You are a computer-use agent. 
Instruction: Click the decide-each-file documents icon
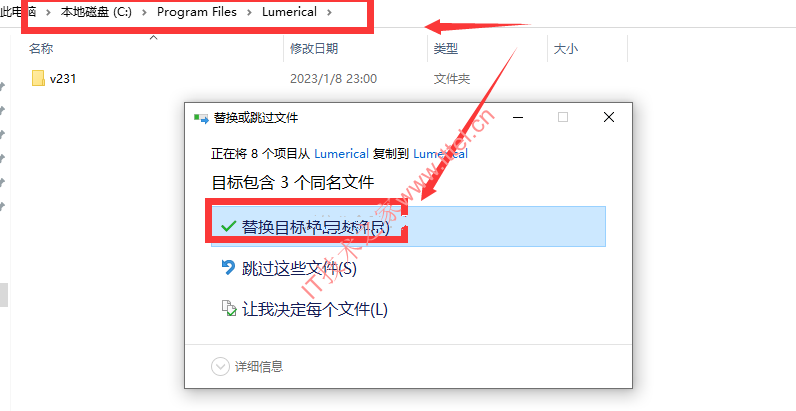pyautogui.click(x=229, y=308)
